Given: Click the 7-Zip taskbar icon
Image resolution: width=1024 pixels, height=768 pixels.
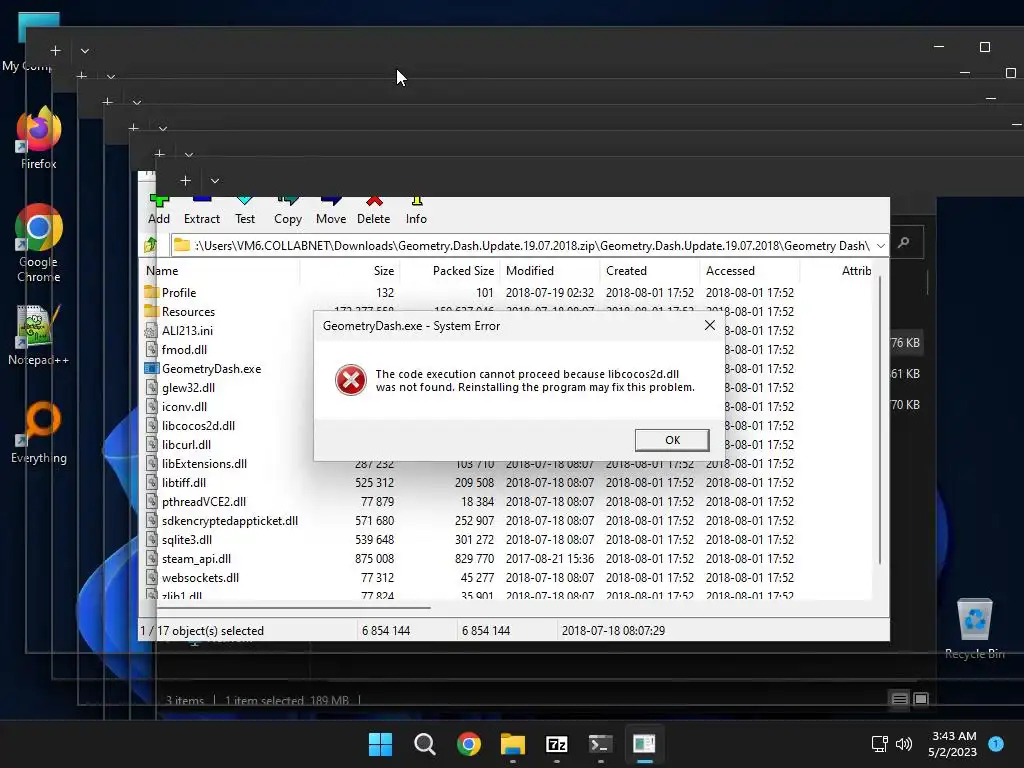Looking at the screenshot, I should 556,744.
